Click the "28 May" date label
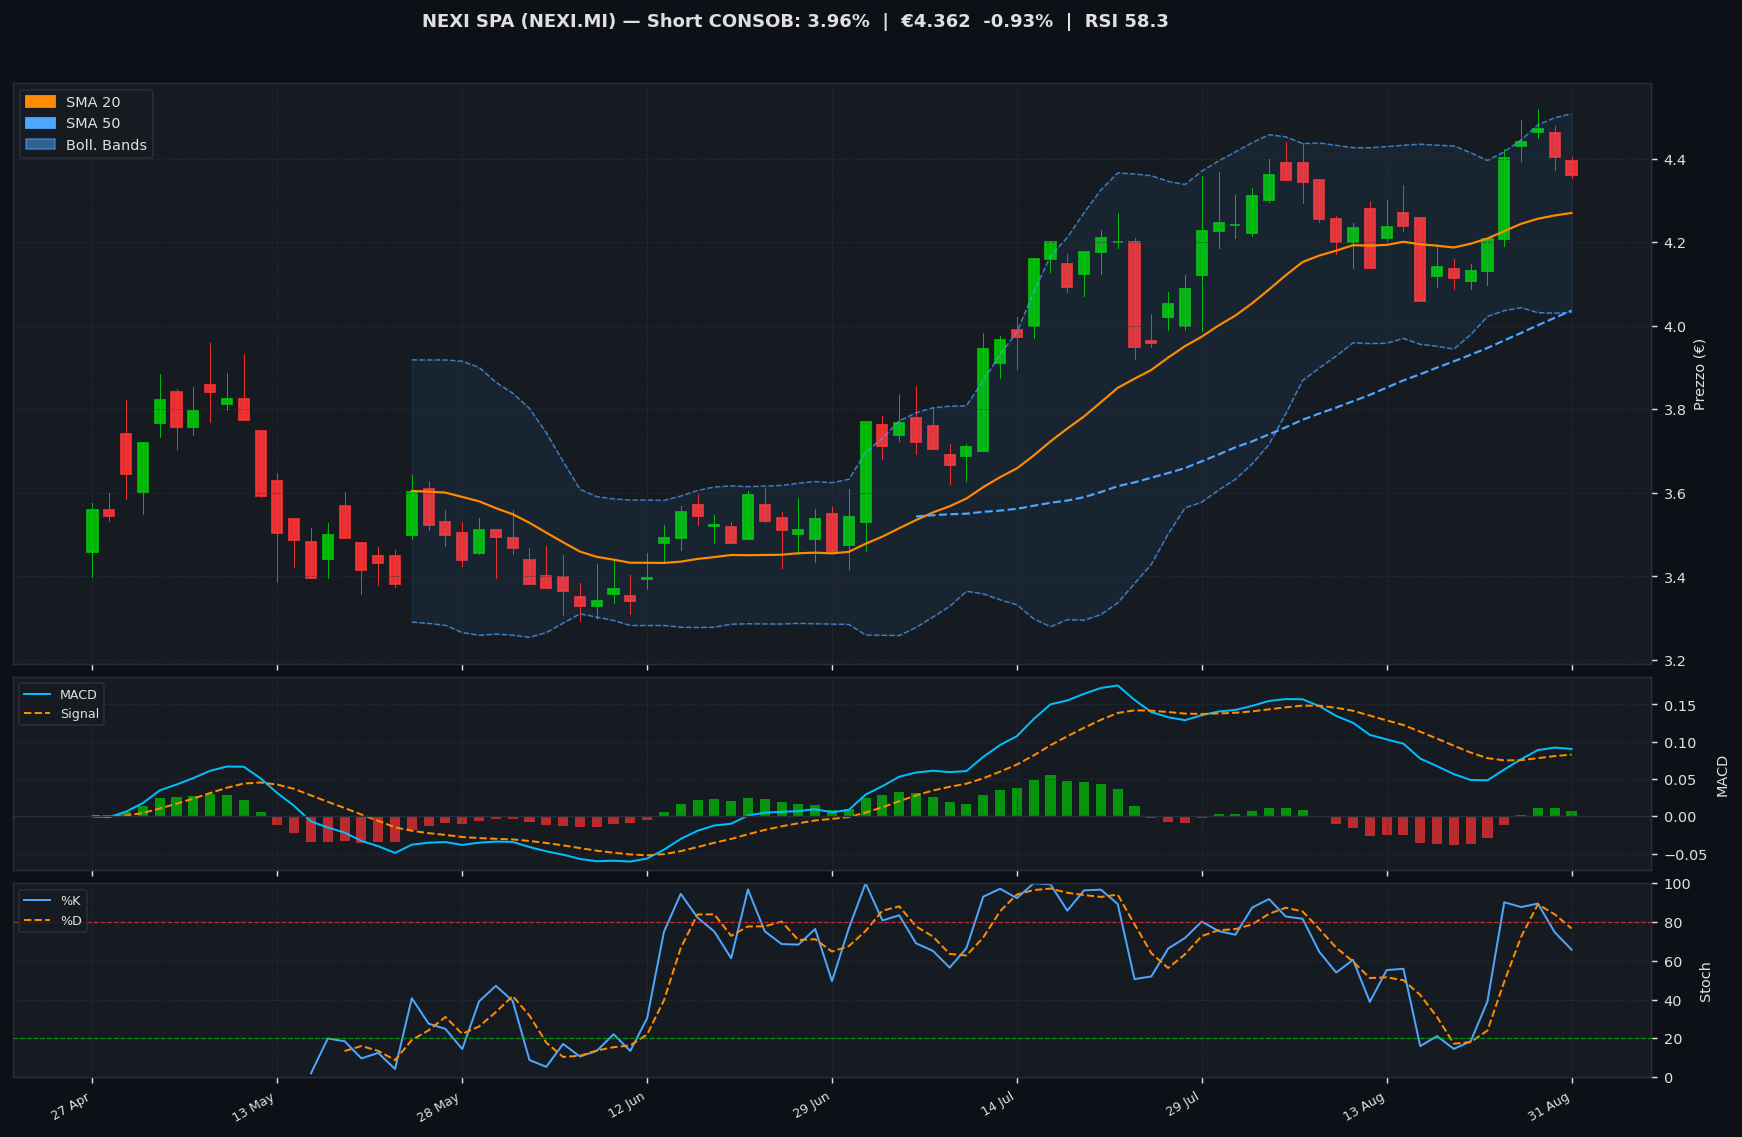Image resolution: width=1742 pixels, height=1137 pixels. point(439,1107)
